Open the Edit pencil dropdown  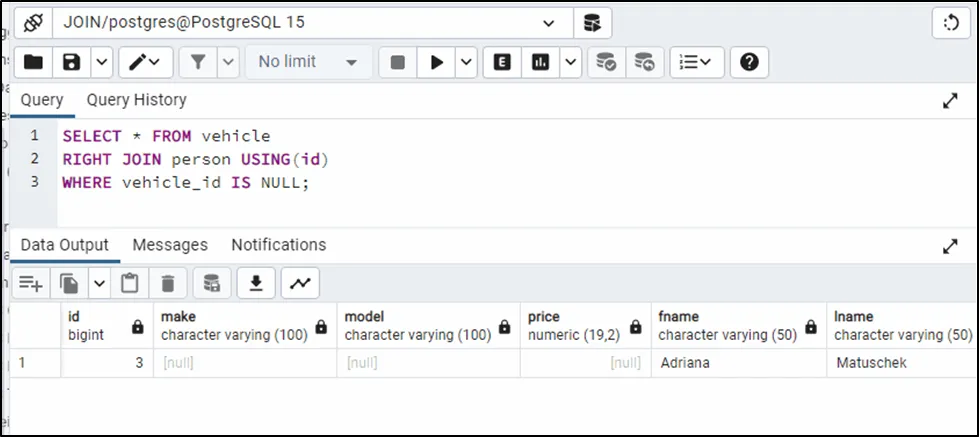tap(146, 62)
